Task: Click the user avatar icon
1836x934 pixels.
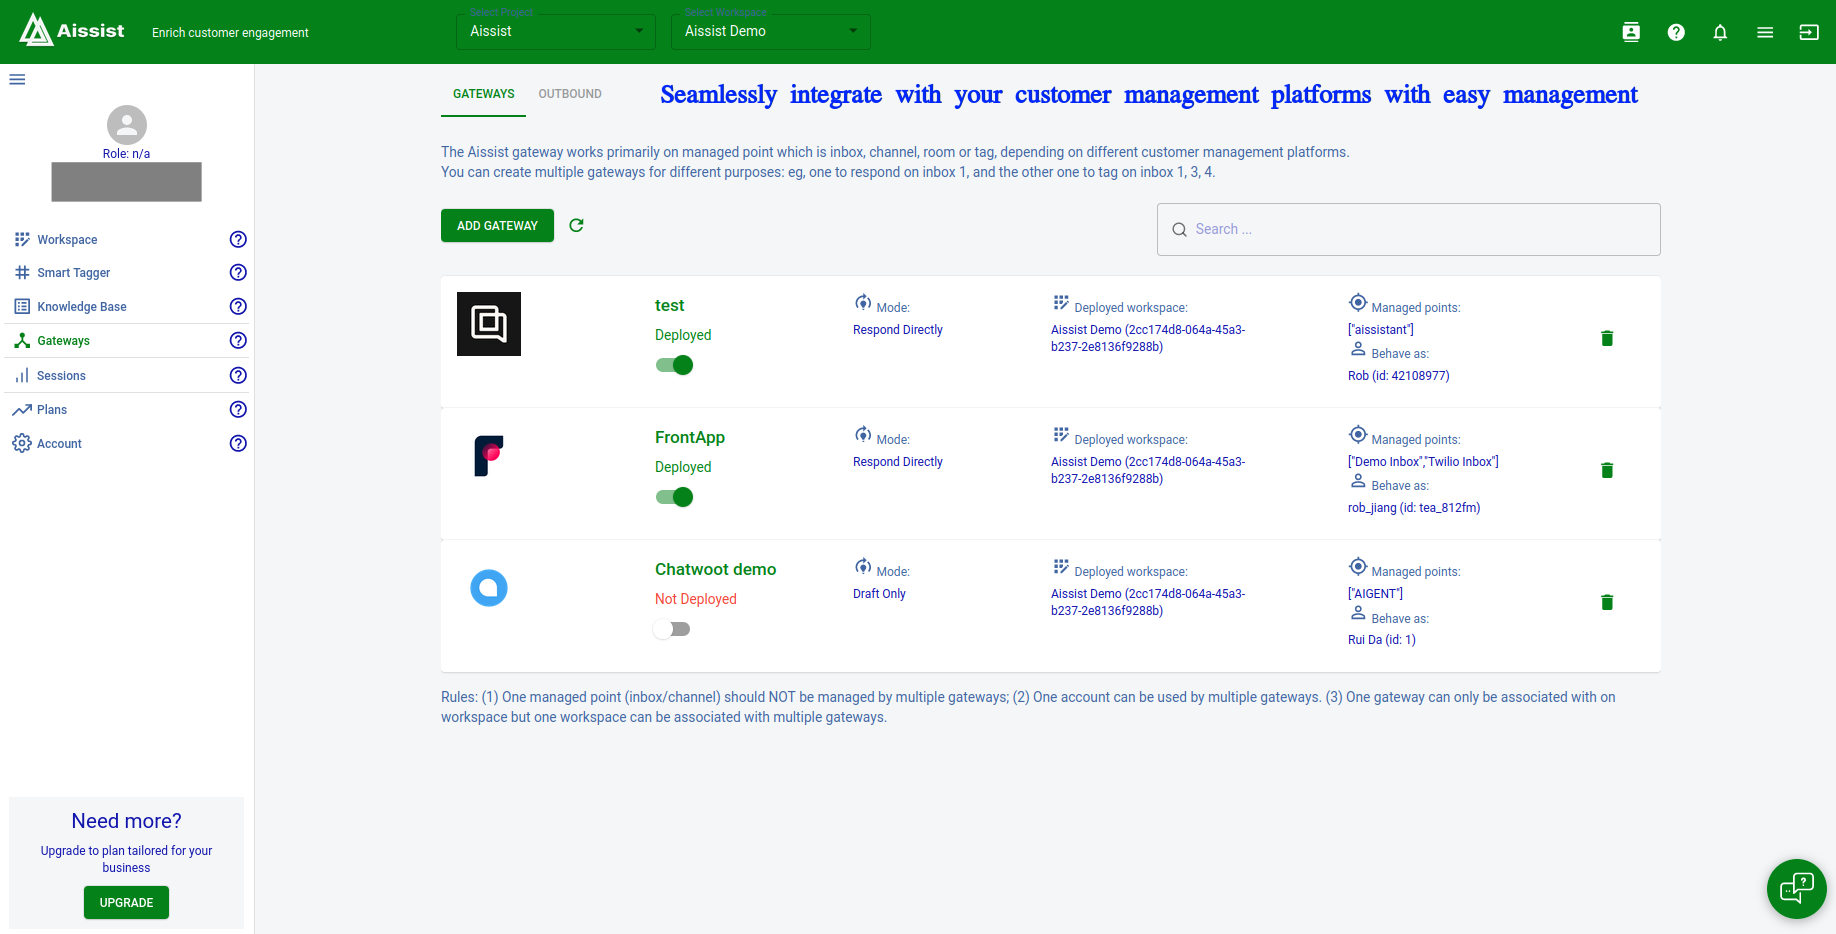Action: pyautogui.click(x=127, y=125)
